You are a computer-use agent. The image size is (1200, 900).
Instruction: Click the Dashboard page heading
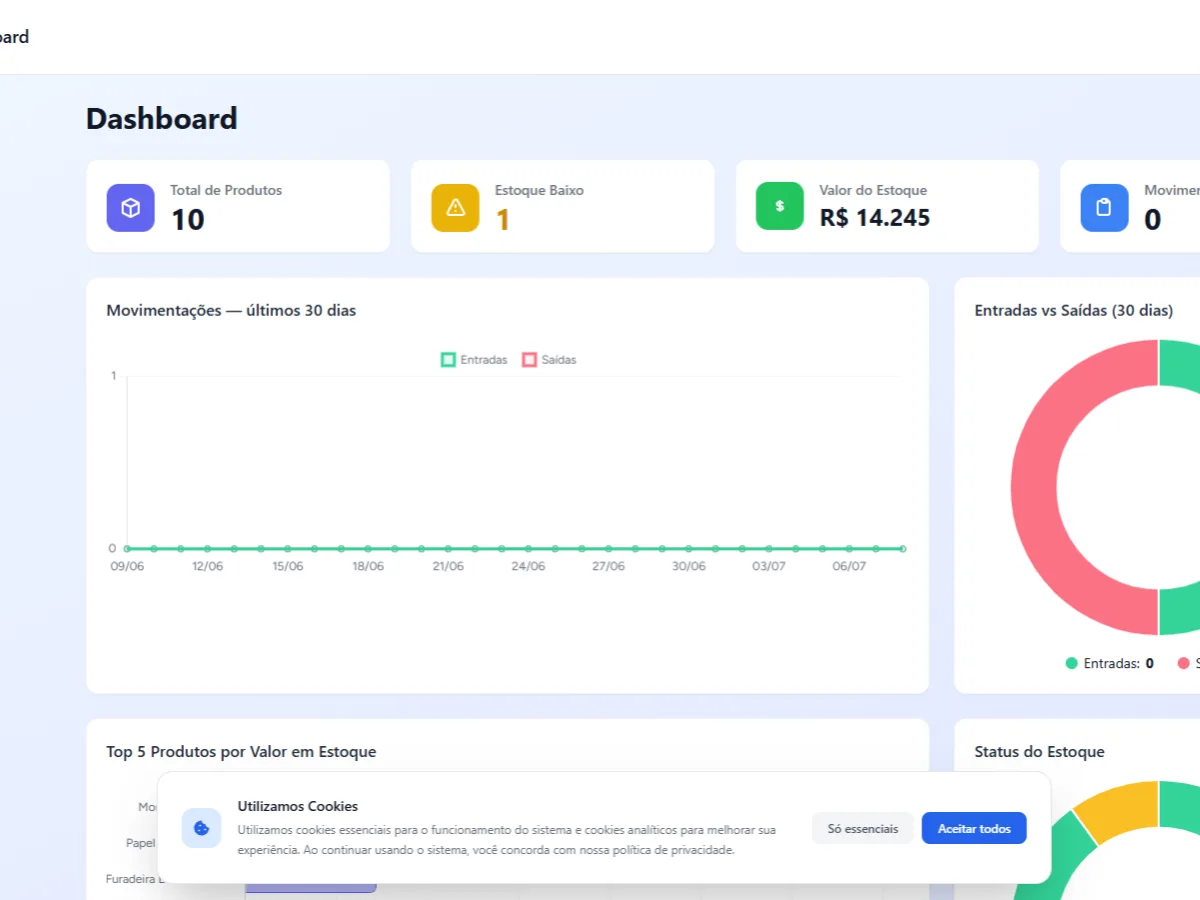[162, 118]
